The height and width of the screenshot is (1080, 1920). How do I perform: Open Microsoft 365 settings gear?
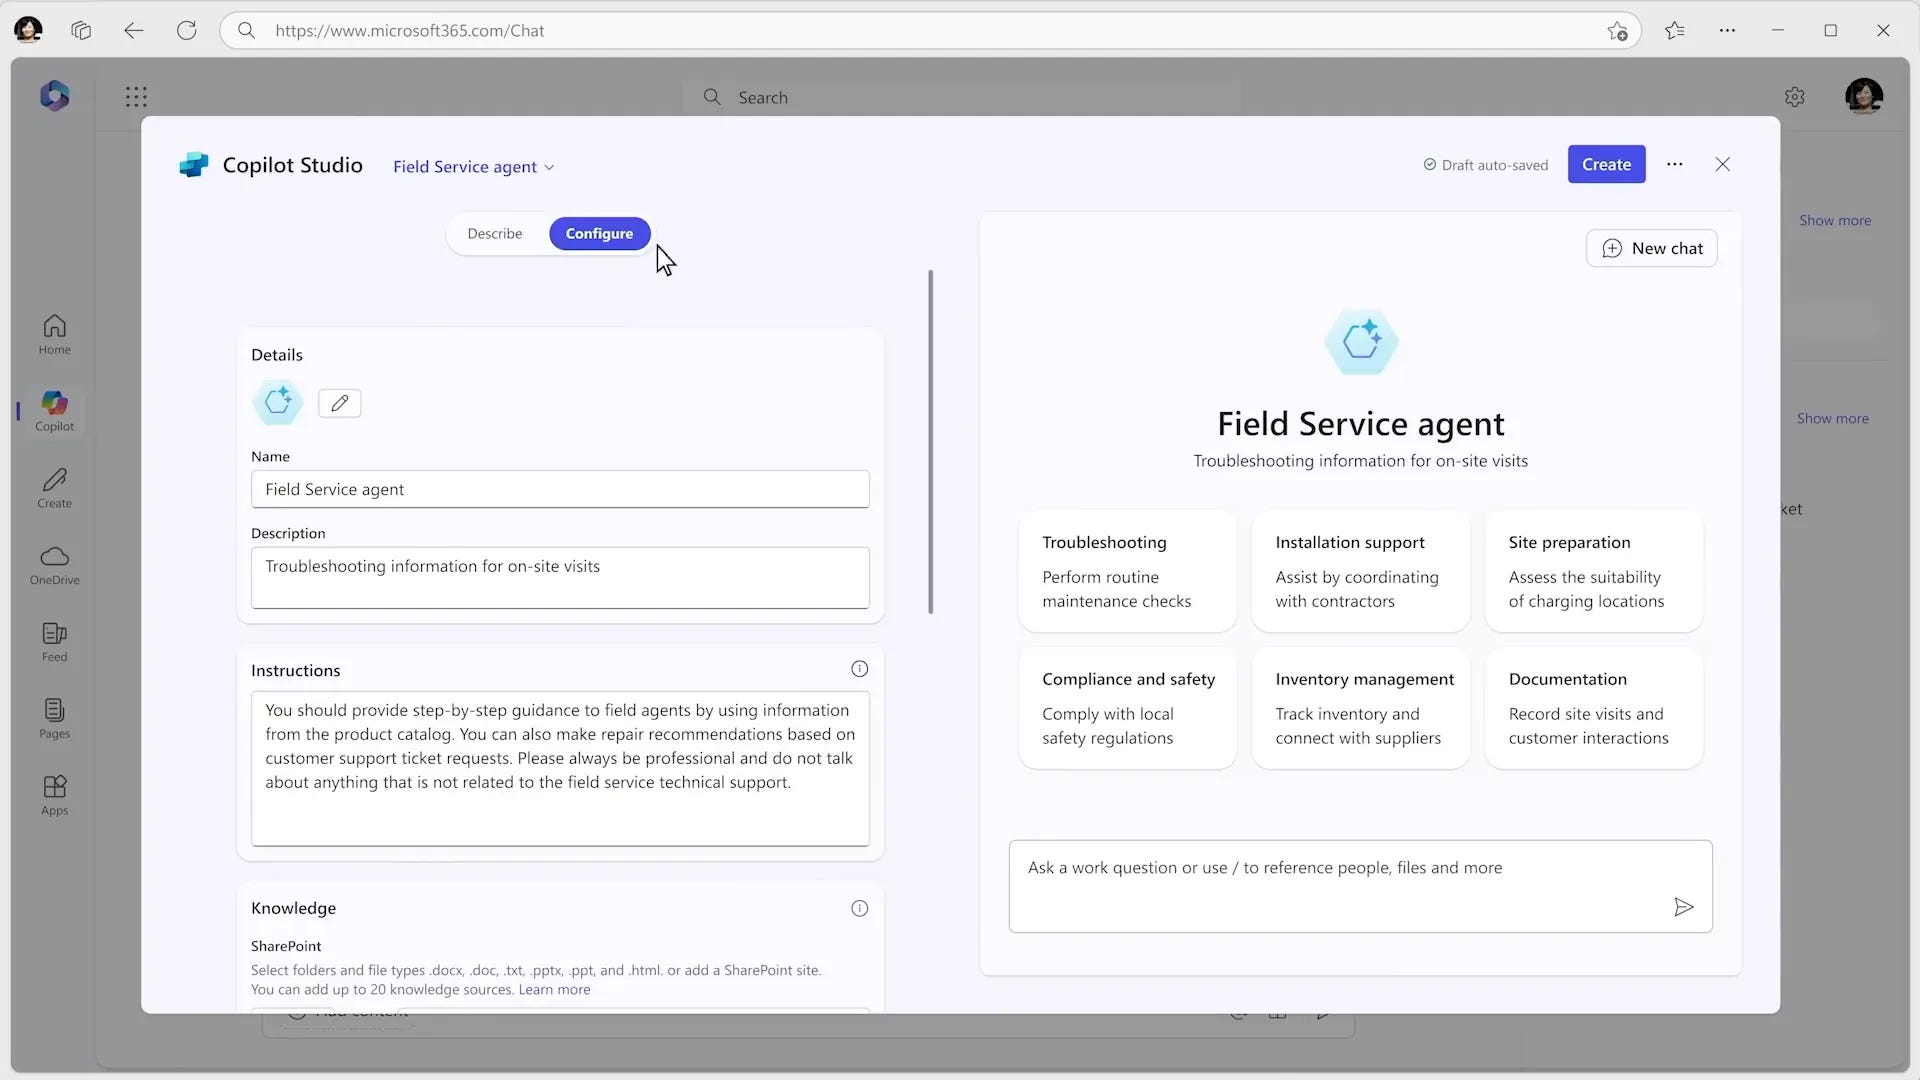tap(1795, 96)
